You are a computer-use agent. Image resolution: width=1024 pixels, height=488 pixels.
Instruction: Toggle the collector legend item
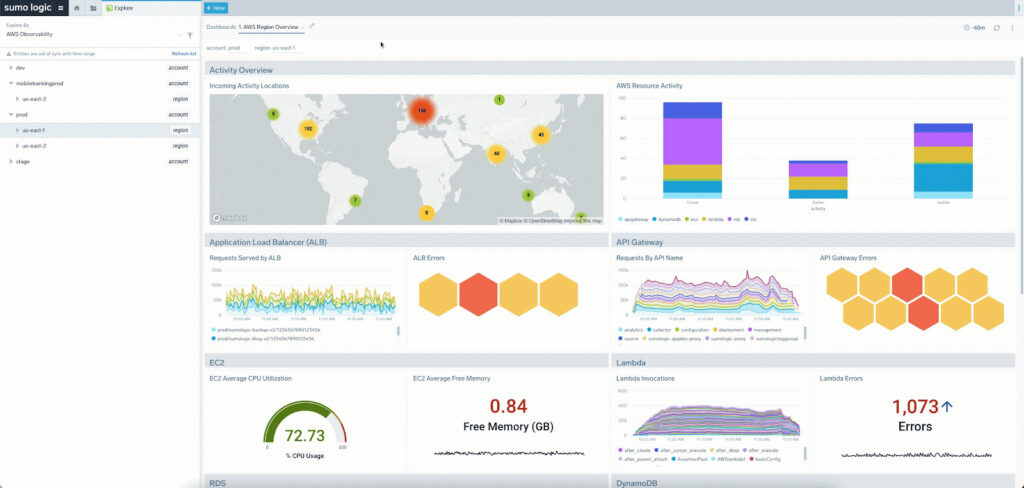[x=660, y=330]
